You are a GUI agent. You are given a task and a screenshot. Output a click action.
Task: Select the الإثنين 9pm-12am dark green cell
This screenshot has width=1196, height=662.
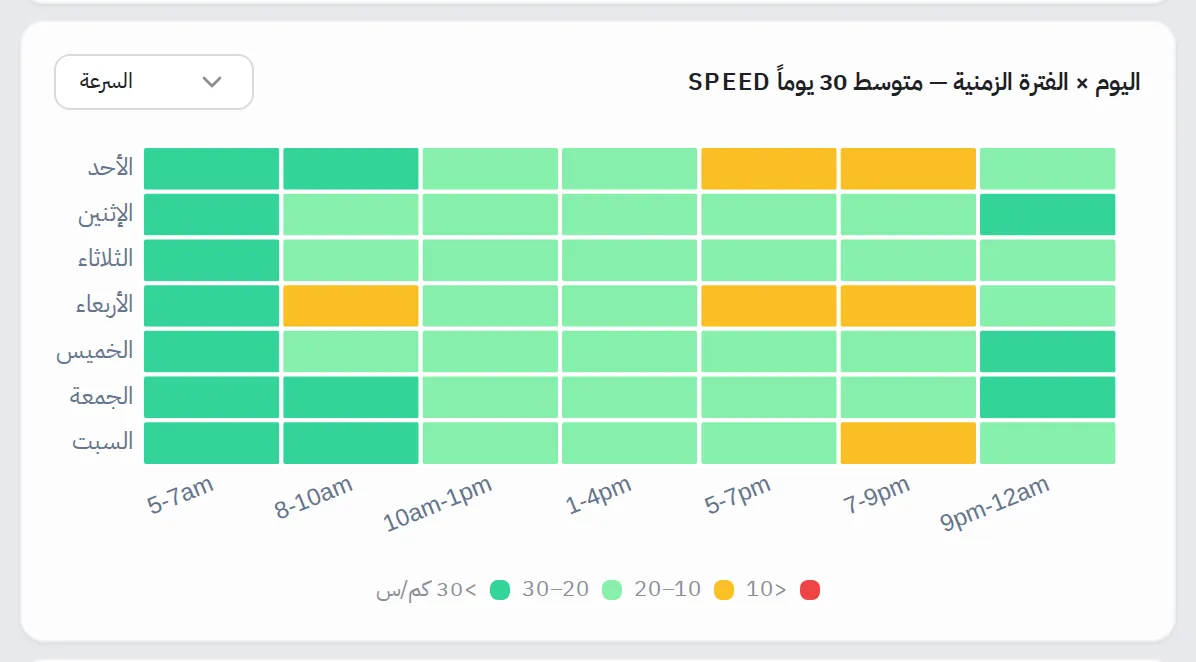[x=1047, y=214]
